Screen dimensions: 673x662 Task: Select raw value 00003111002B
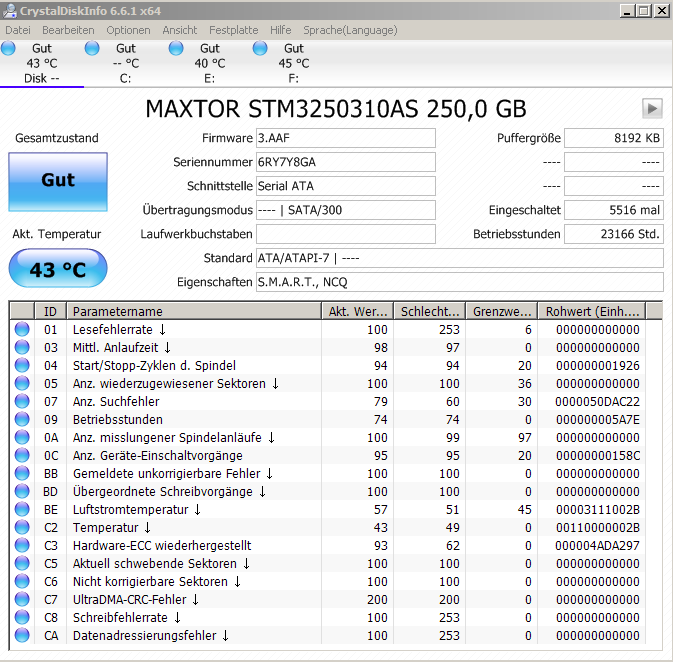point(597,510)
